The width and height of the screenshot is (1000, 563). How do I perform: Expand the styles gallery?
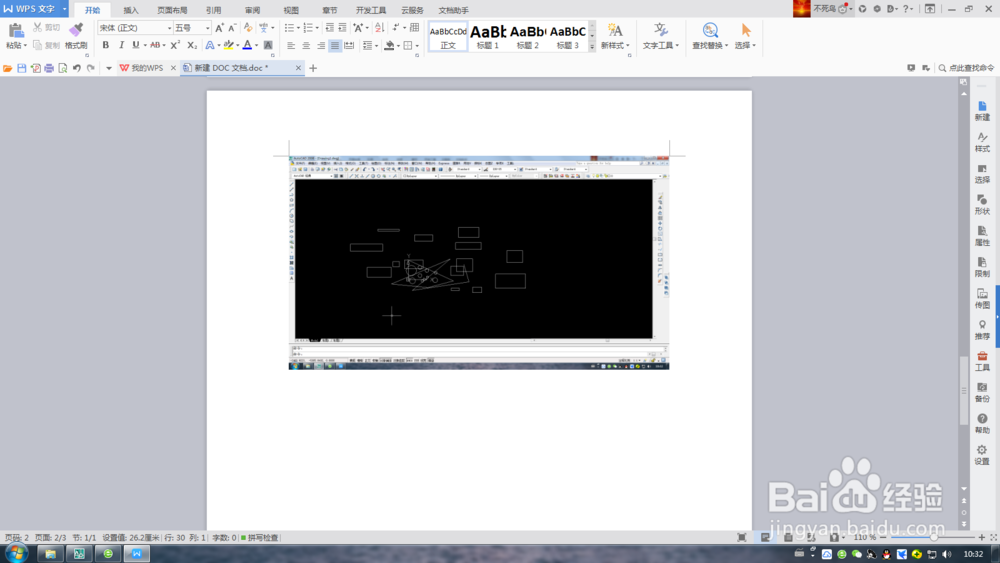pyautogui.click(x=592, y=47)
